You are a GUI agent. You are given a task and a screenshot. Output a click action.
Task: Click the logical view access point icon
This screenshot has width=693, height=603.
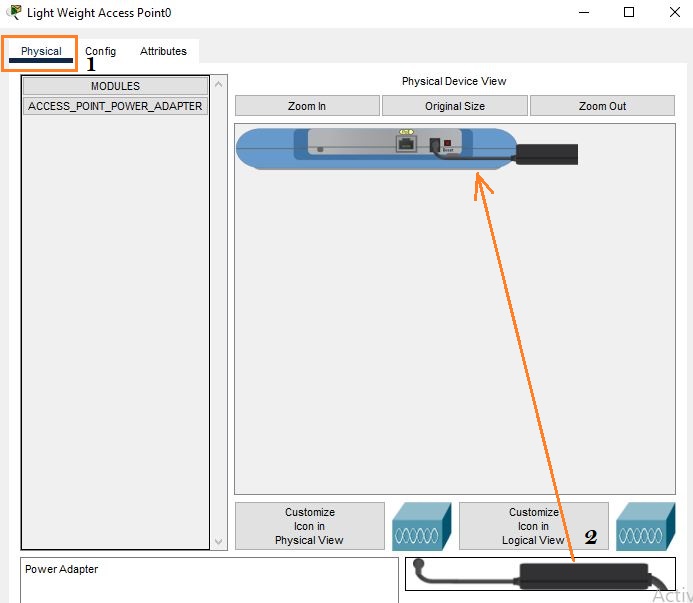[x=646, y=526]
